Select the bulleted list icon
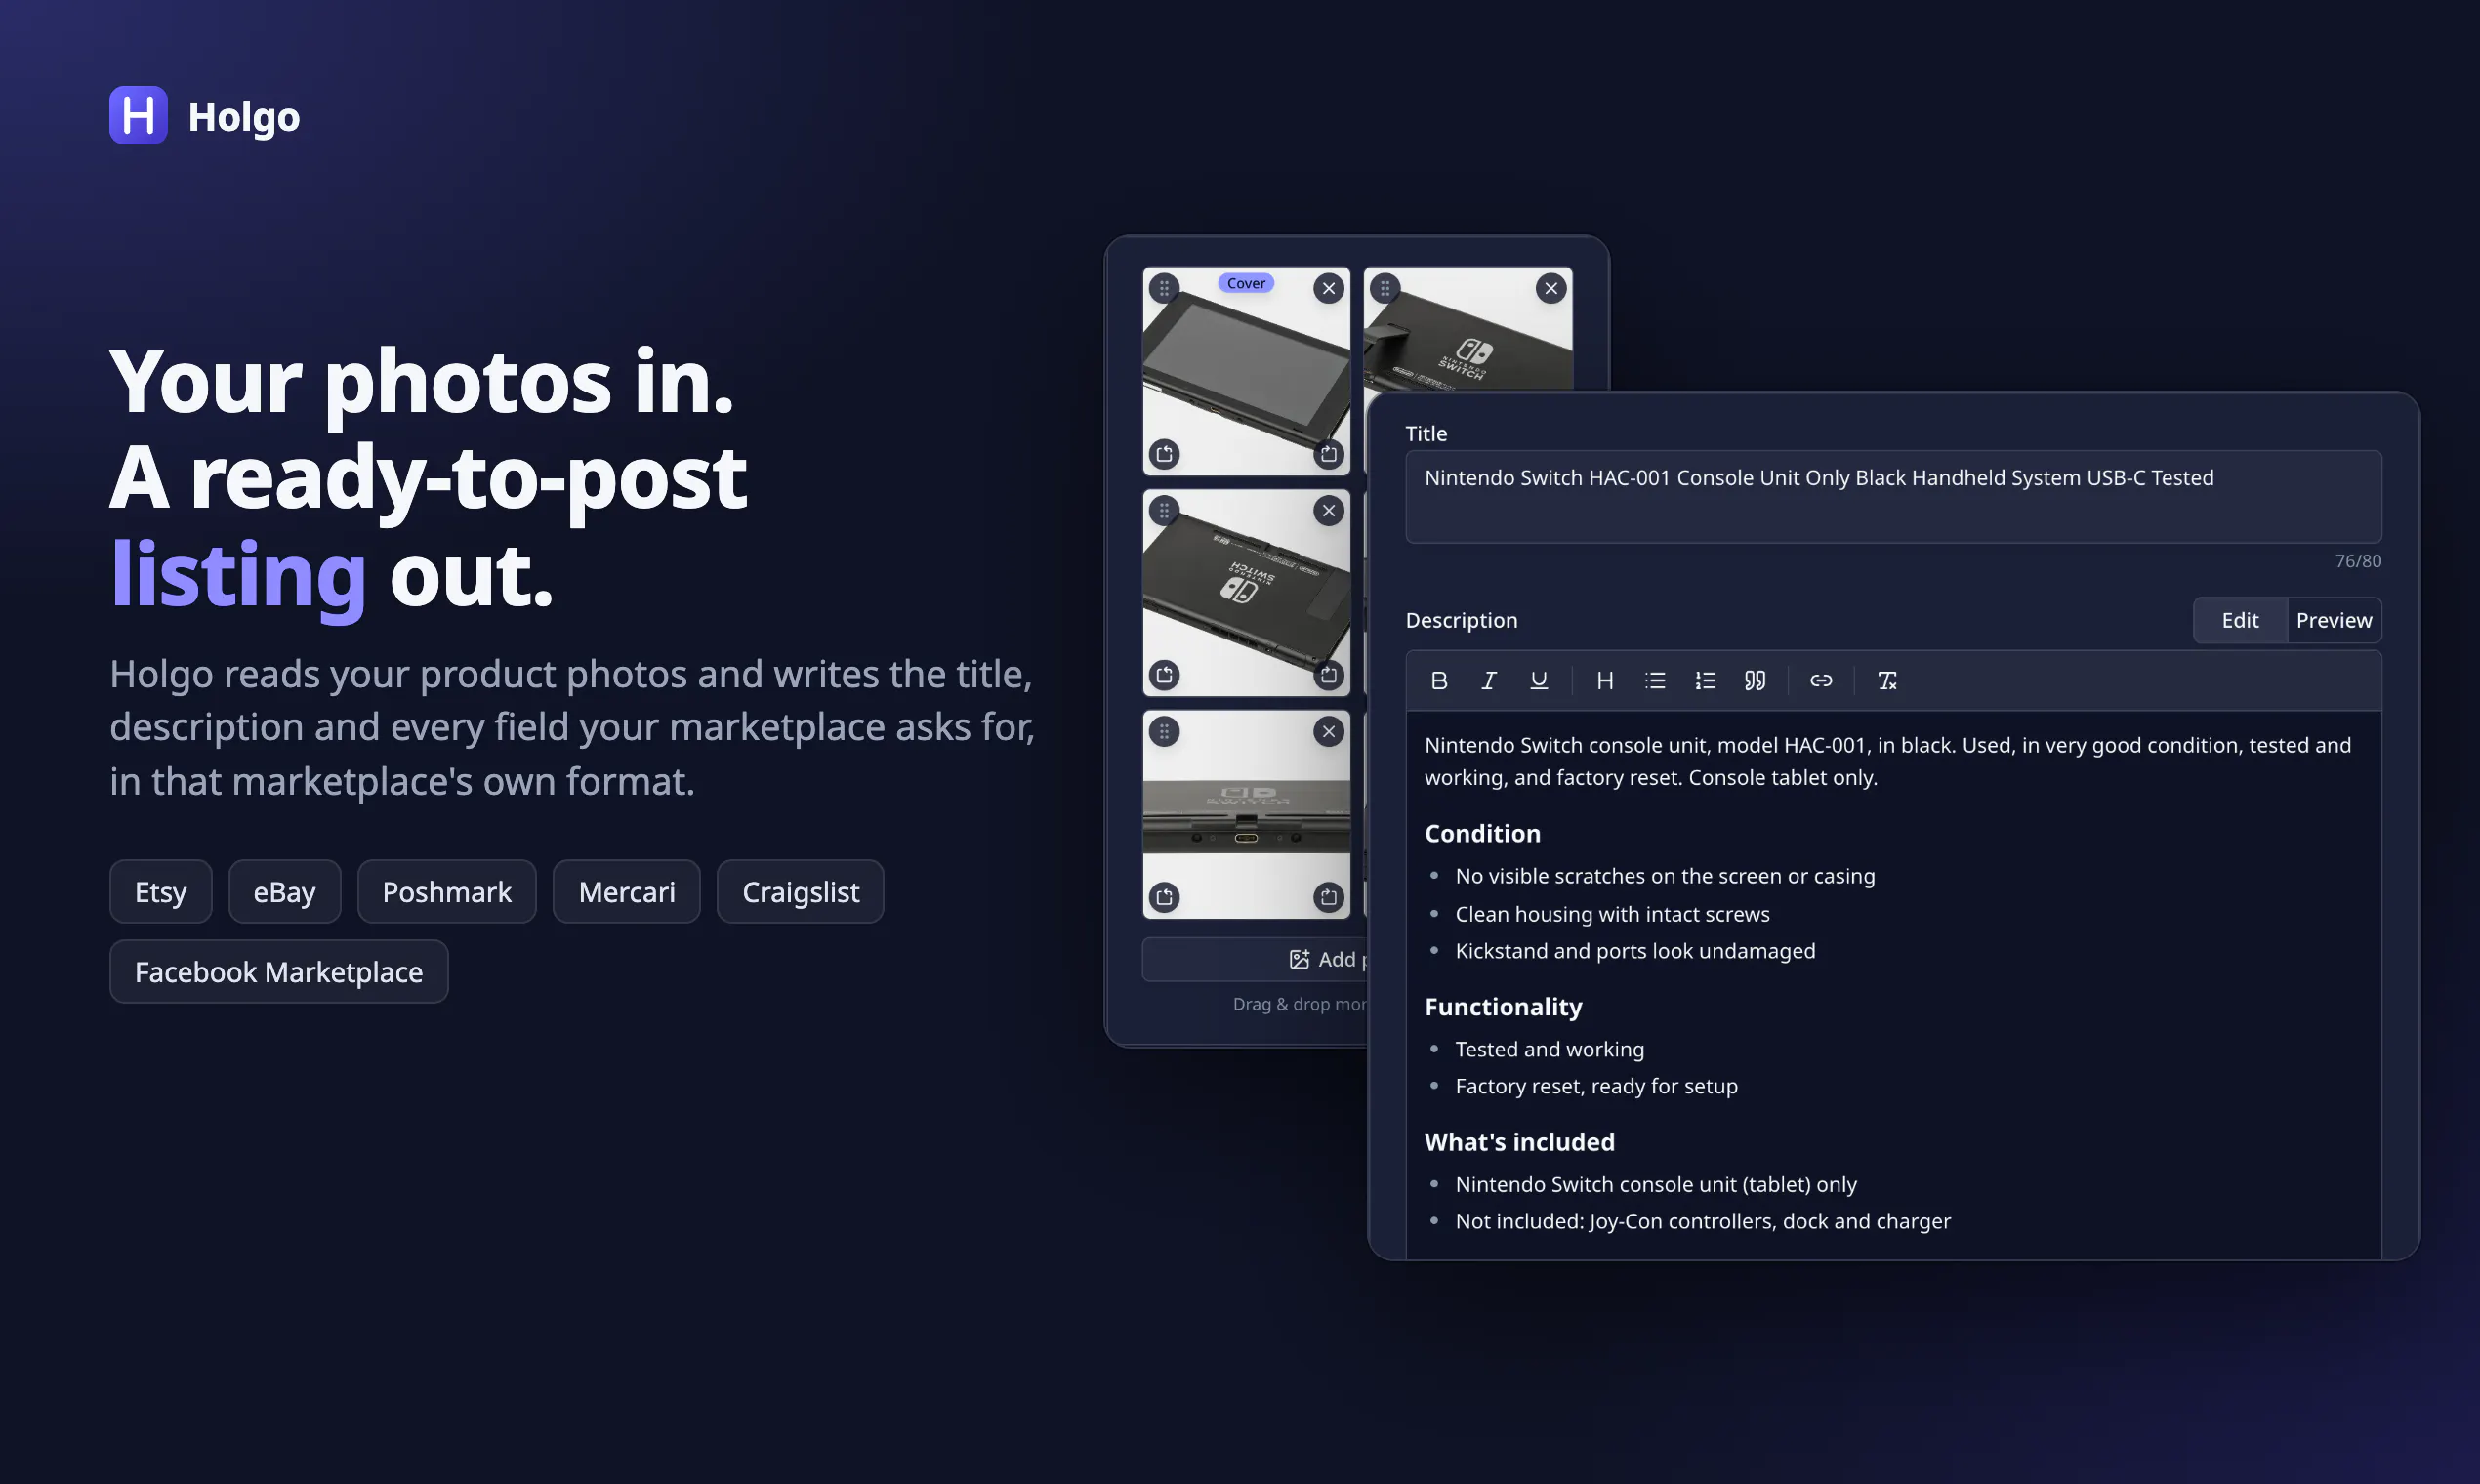The image size is (2480, 1484). [1655, 681]
